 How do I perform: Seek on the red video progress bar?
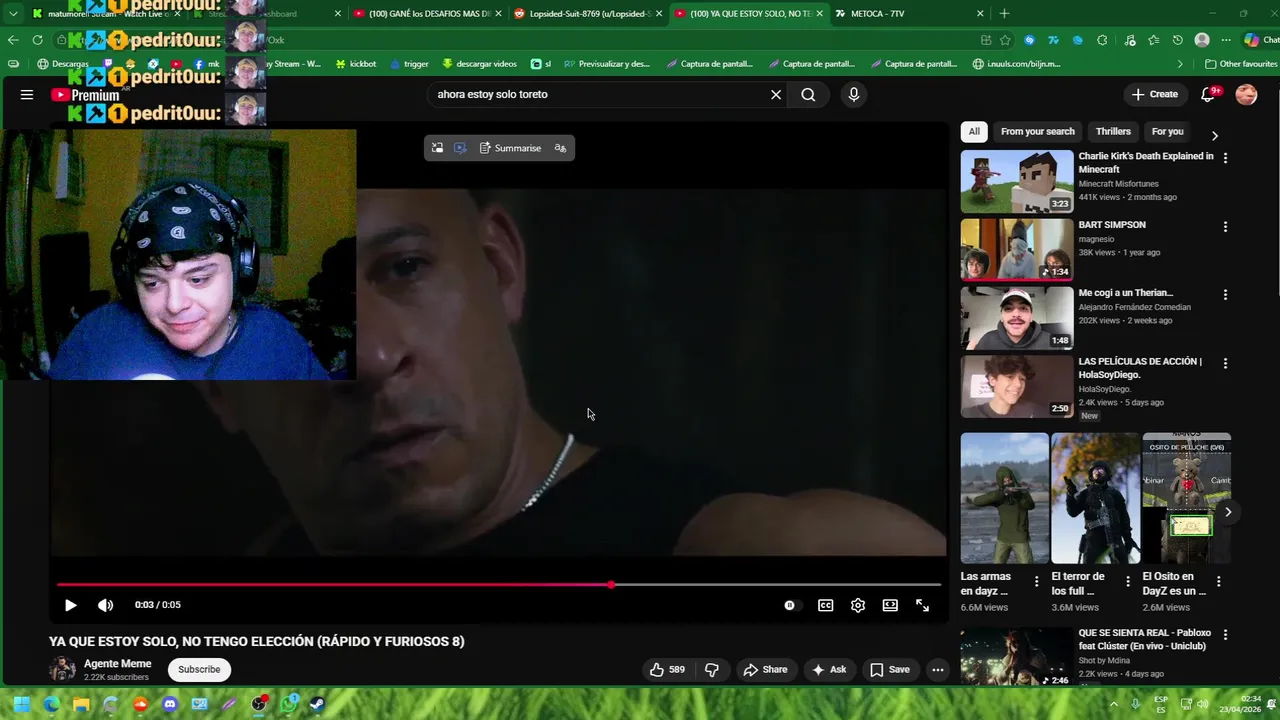click(499, 584)
